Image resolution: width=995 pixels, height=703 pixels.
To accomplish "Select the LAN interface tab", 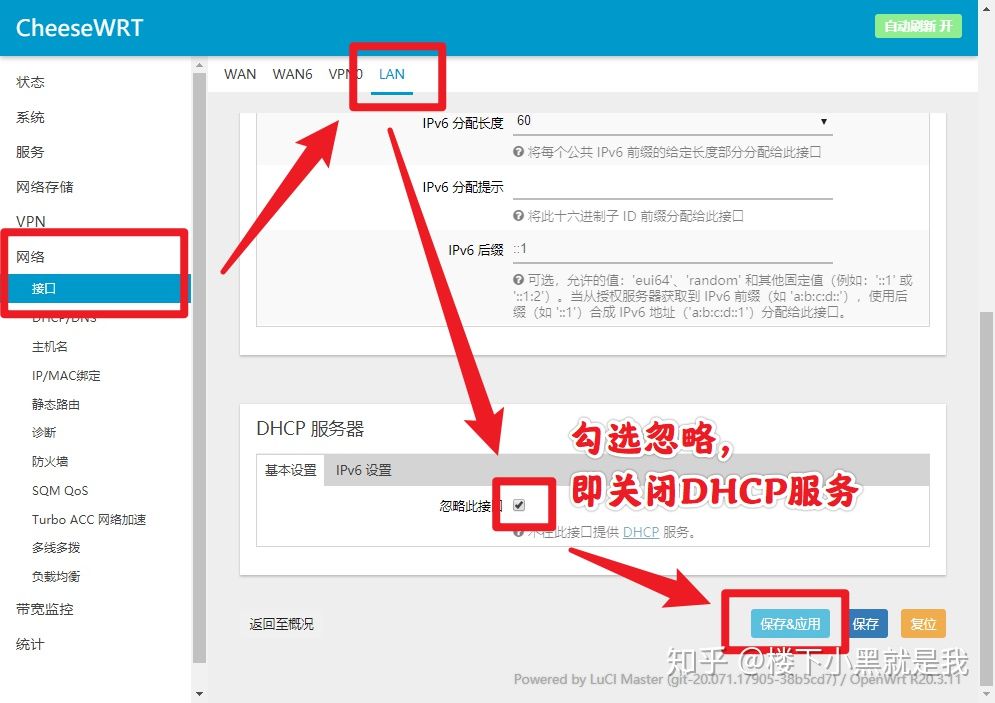I will (392, 74).
